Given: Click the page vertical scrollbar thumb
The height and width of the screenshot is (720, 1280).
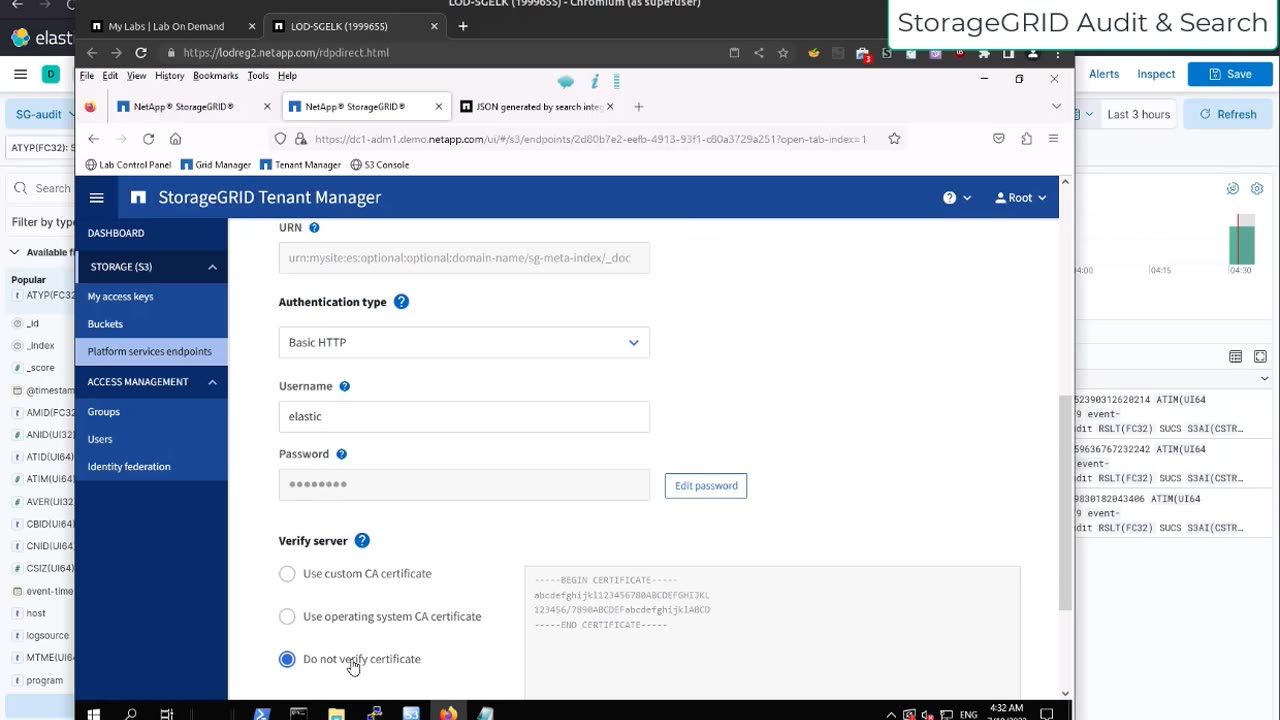Looking at the screenshot, I should (x=1065, y=502).
